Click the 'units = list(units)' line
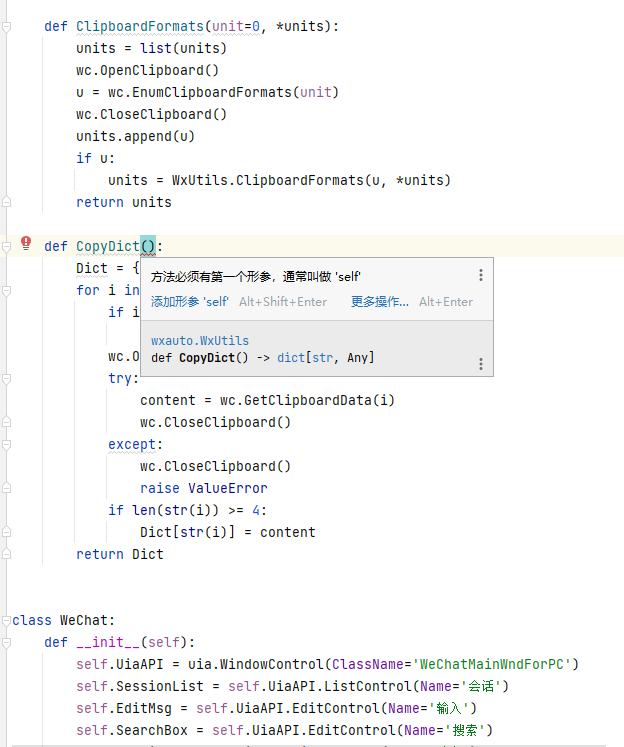The height and width of the screenshot is (747, 624). 151,48
